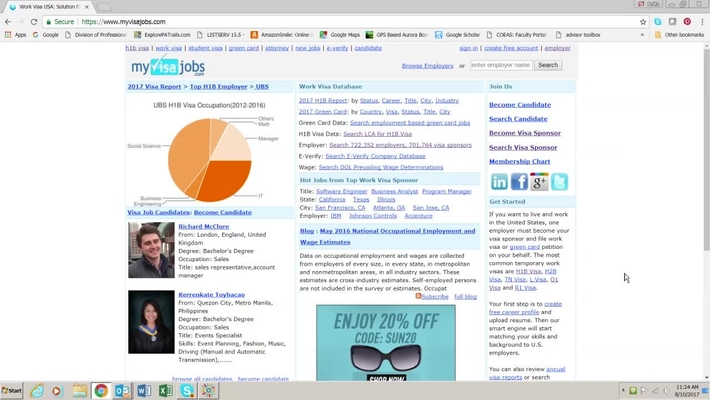Open Google Scholar bookmark
The height and width of the screenshot is (400, 710).
(x=457, y=34)
